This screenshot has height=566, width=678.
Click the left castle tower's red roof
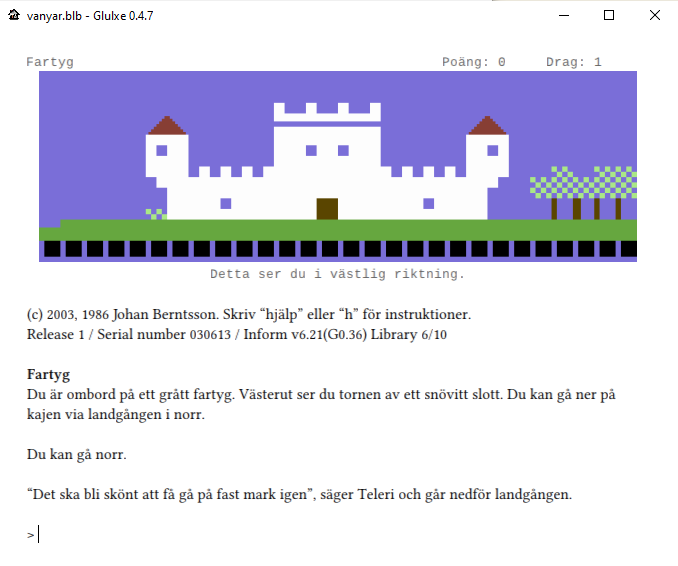point(167,126)
